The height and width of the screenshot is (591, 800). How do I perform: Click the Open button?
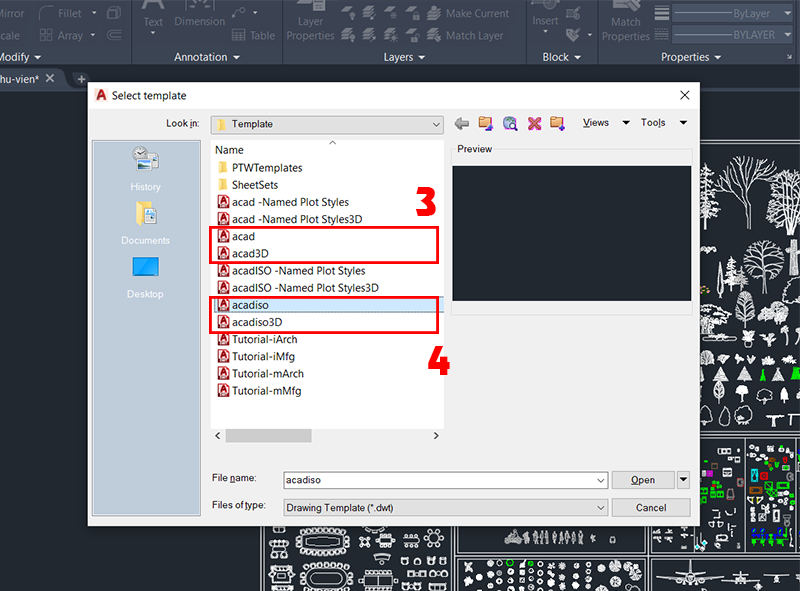pos(645,480)
